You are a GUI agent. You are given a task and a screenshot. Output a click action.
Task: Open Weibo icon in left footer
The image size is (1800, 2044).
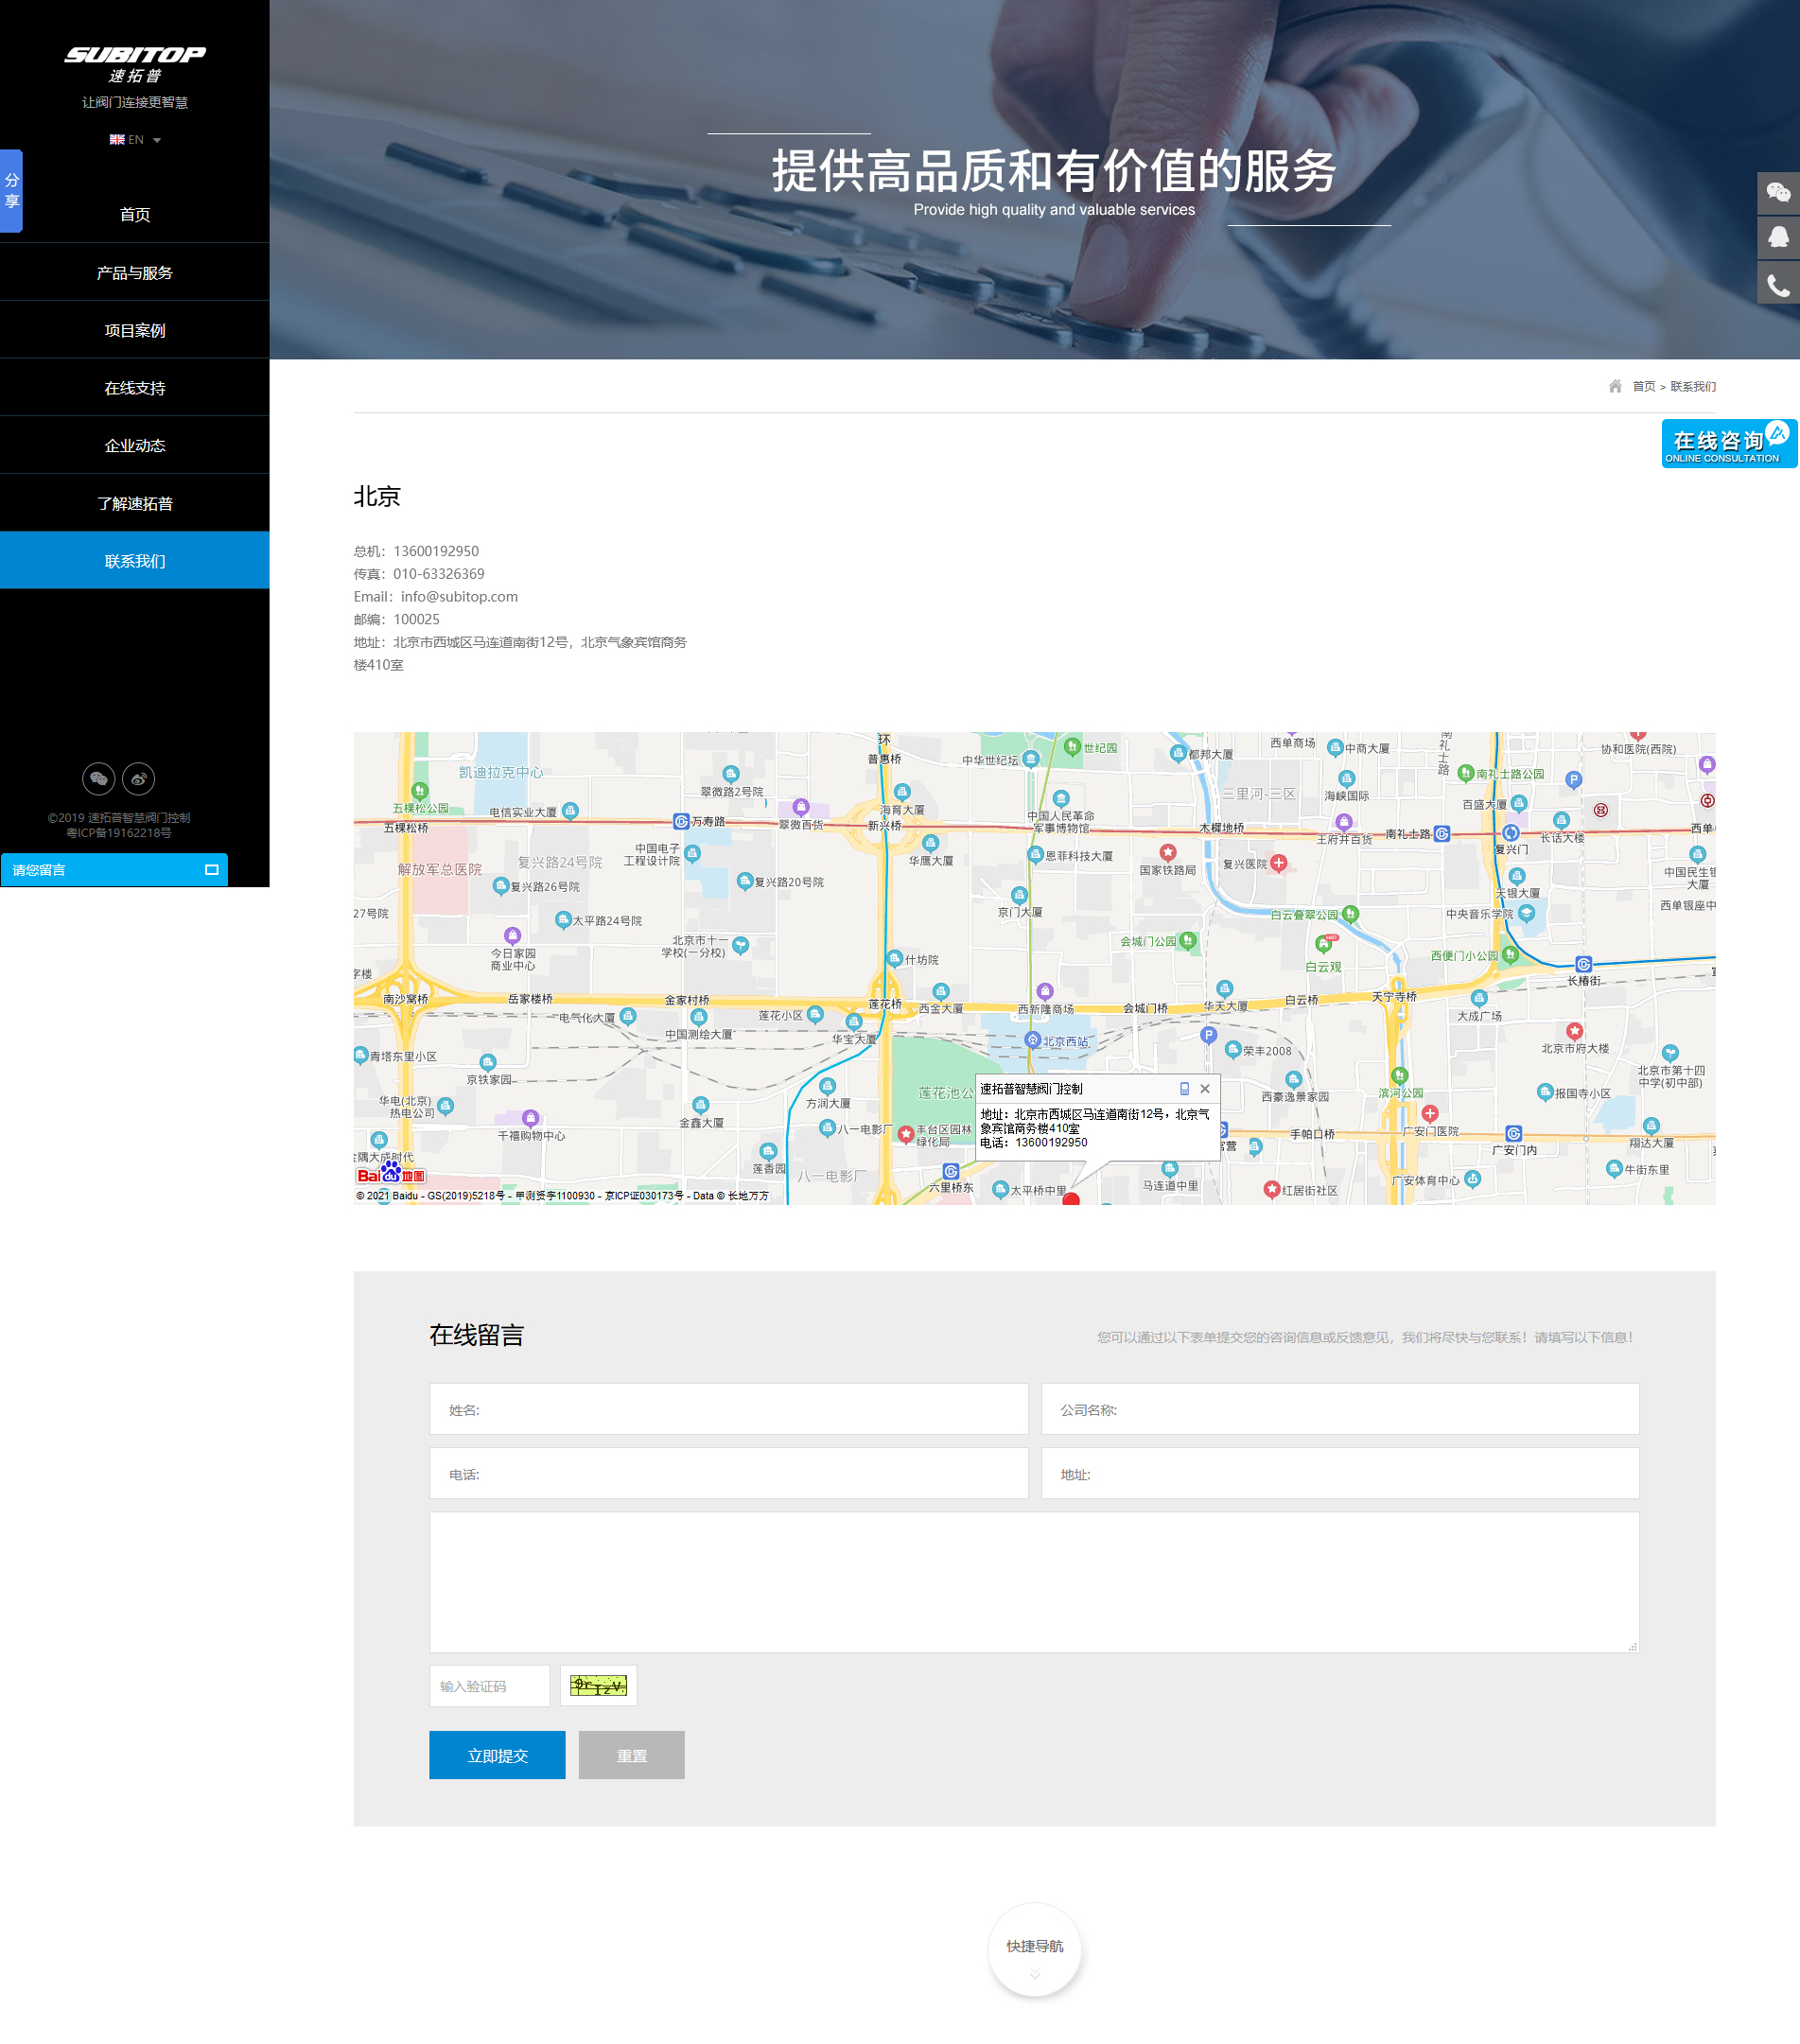138,778
